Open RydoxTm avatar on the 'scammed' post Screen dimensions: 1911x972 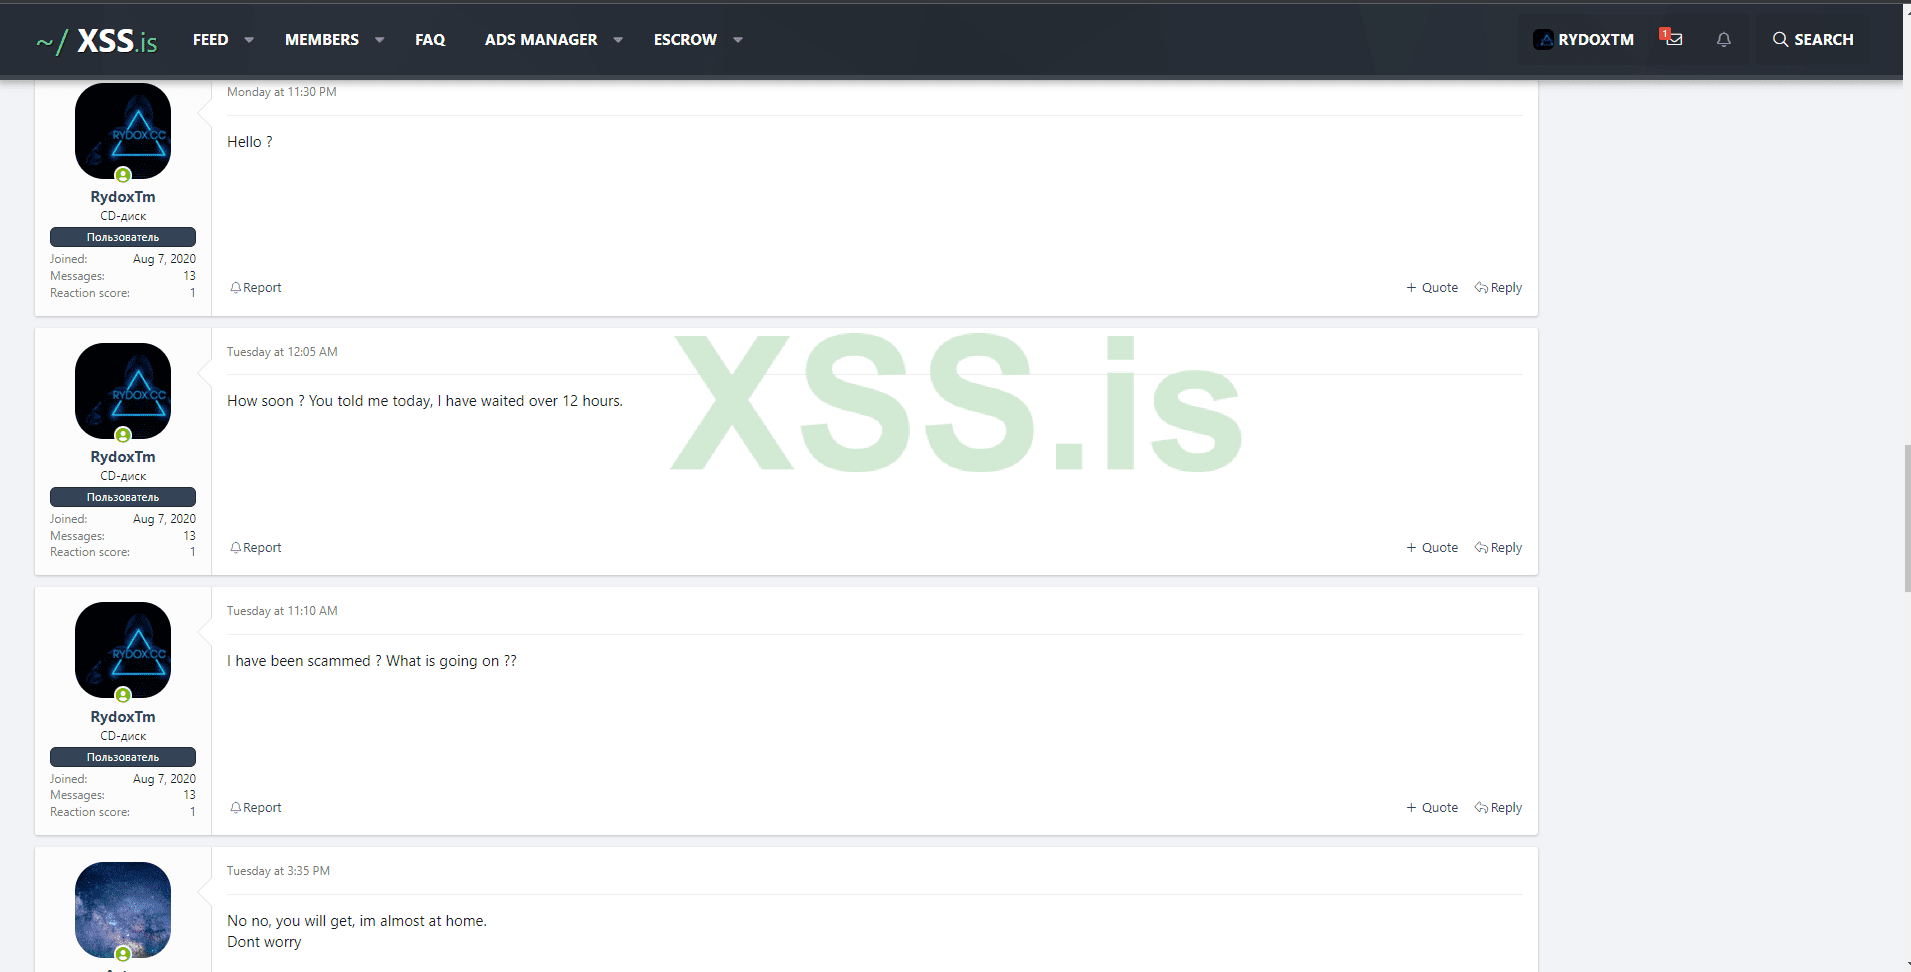pos(123,650)
